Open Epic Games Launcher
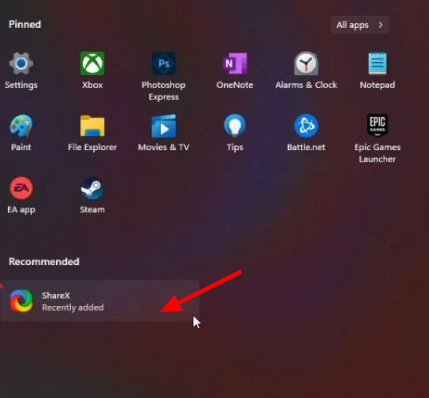This screenshot has width=429, height=398. 377,138
